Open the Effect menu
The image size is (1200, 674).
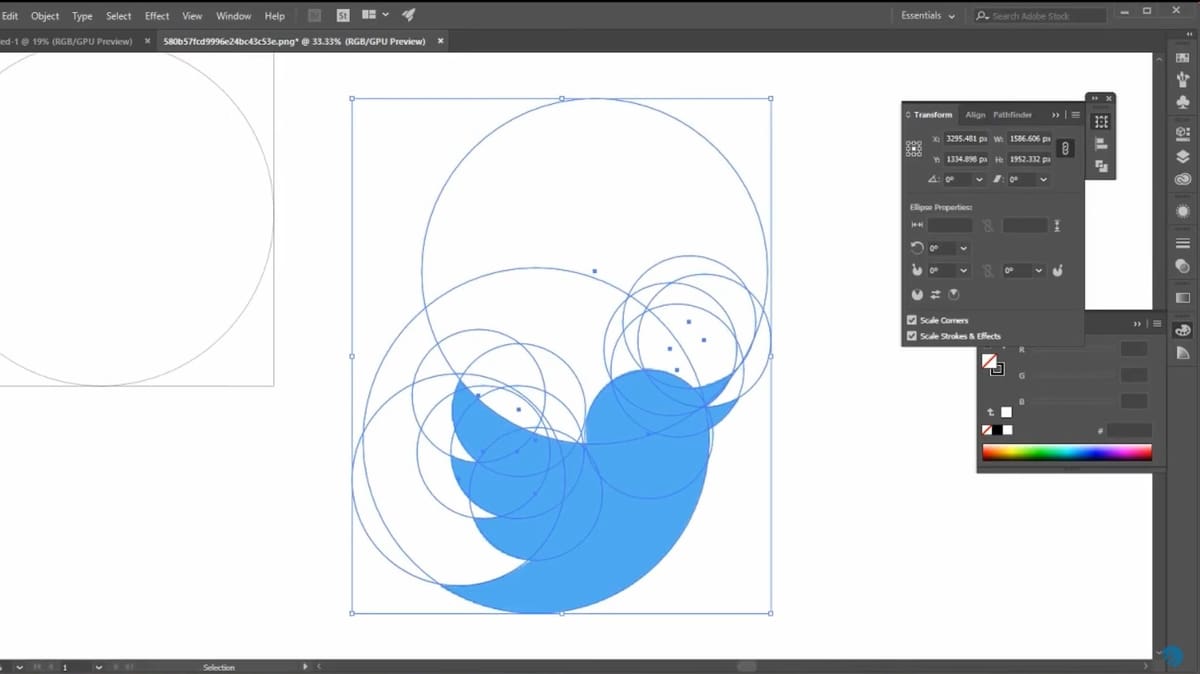point(157,16)
